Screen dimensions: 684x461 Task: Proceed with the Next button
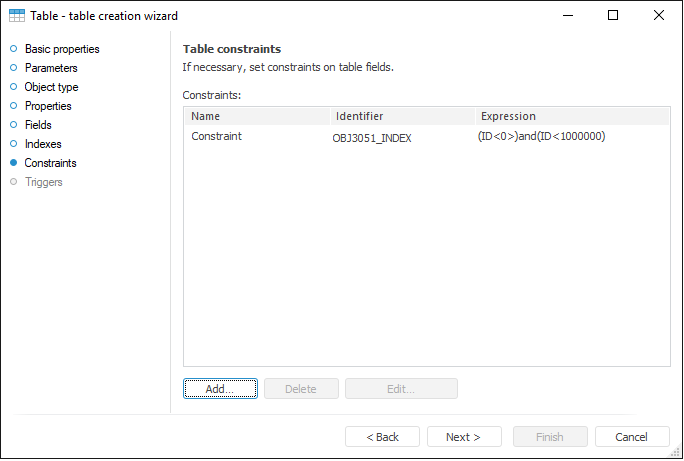click(464, 437)
